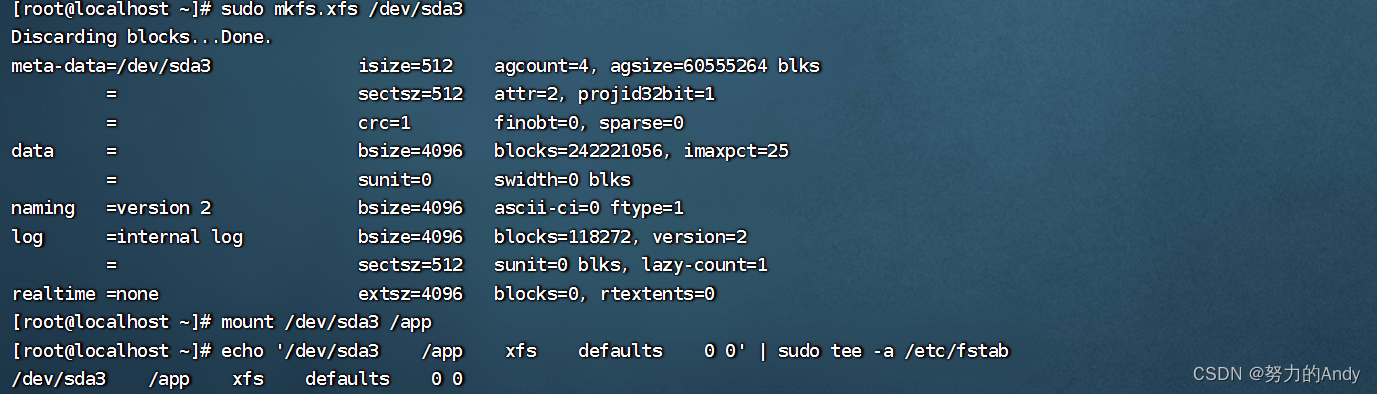Click the meta-data=/dev/sda3 text
The image size is (1377, 394).
tap(111, 67)
